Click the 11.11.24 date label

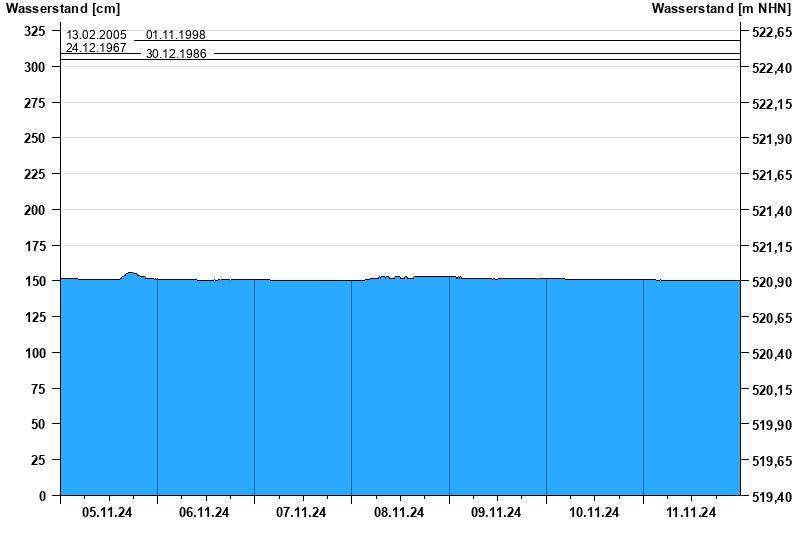pos(691,513)
